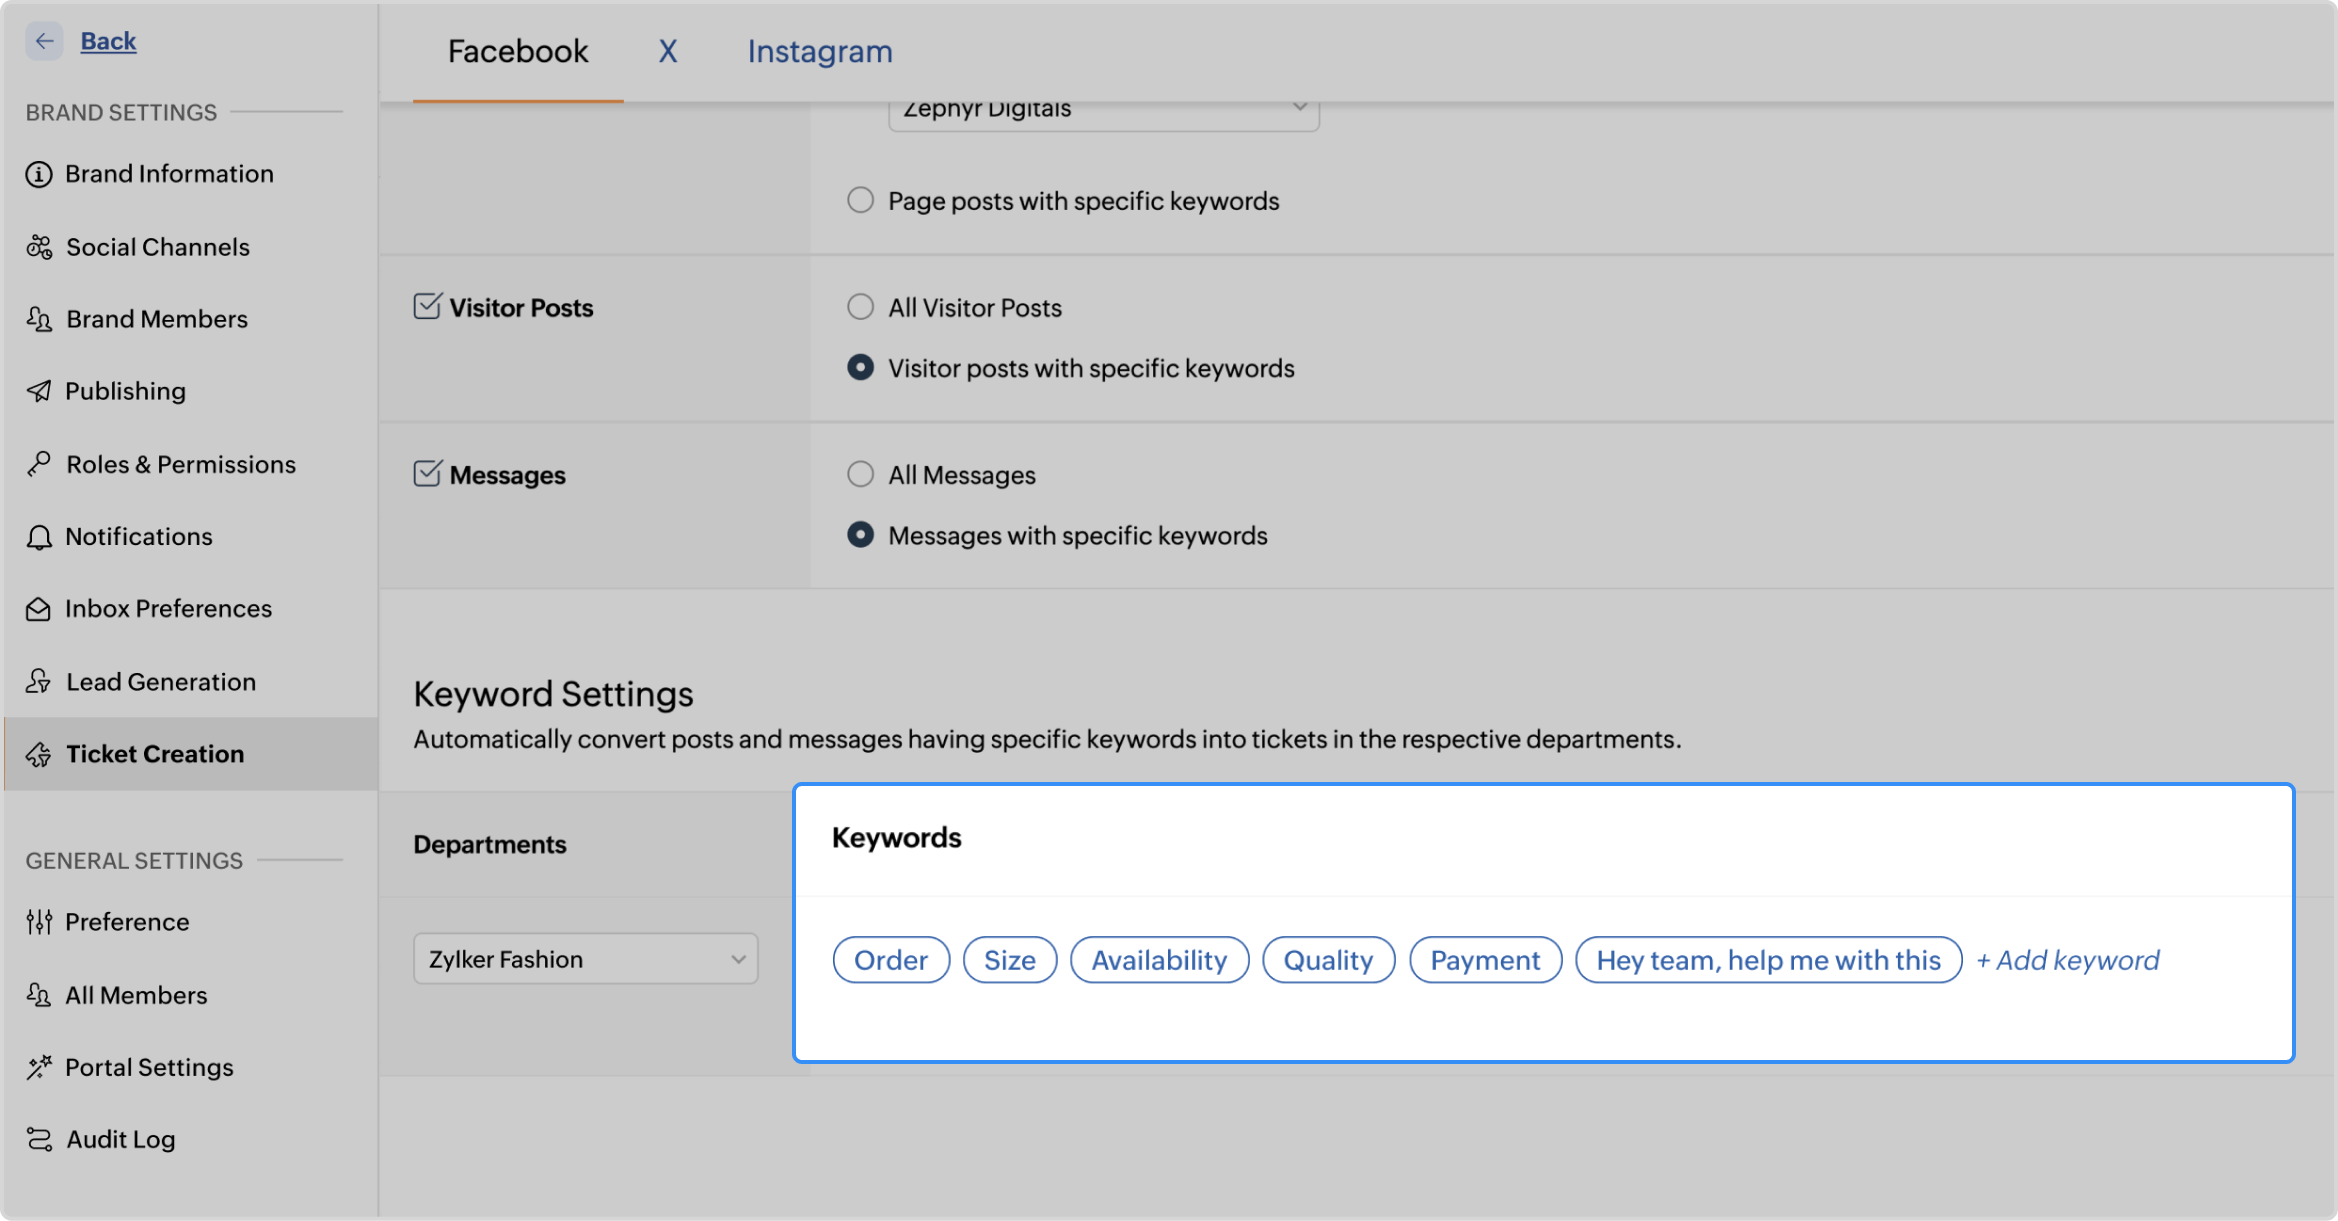Click the Add keyword link

pos(2067,960)
